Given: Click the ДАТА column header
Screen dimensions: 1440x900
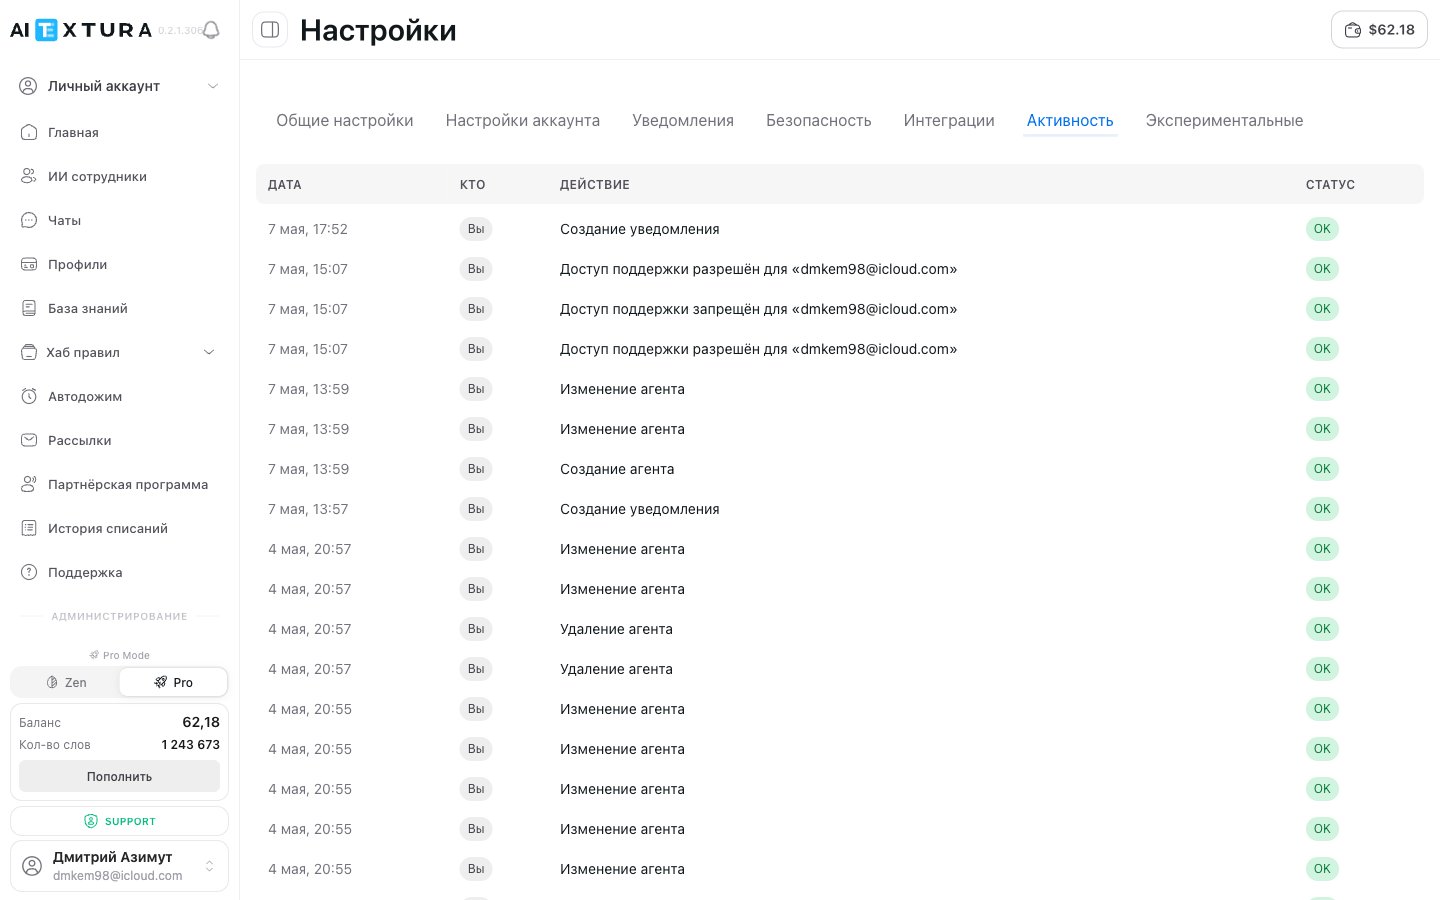Looking at the screenshot, I should tap(285, 185).
